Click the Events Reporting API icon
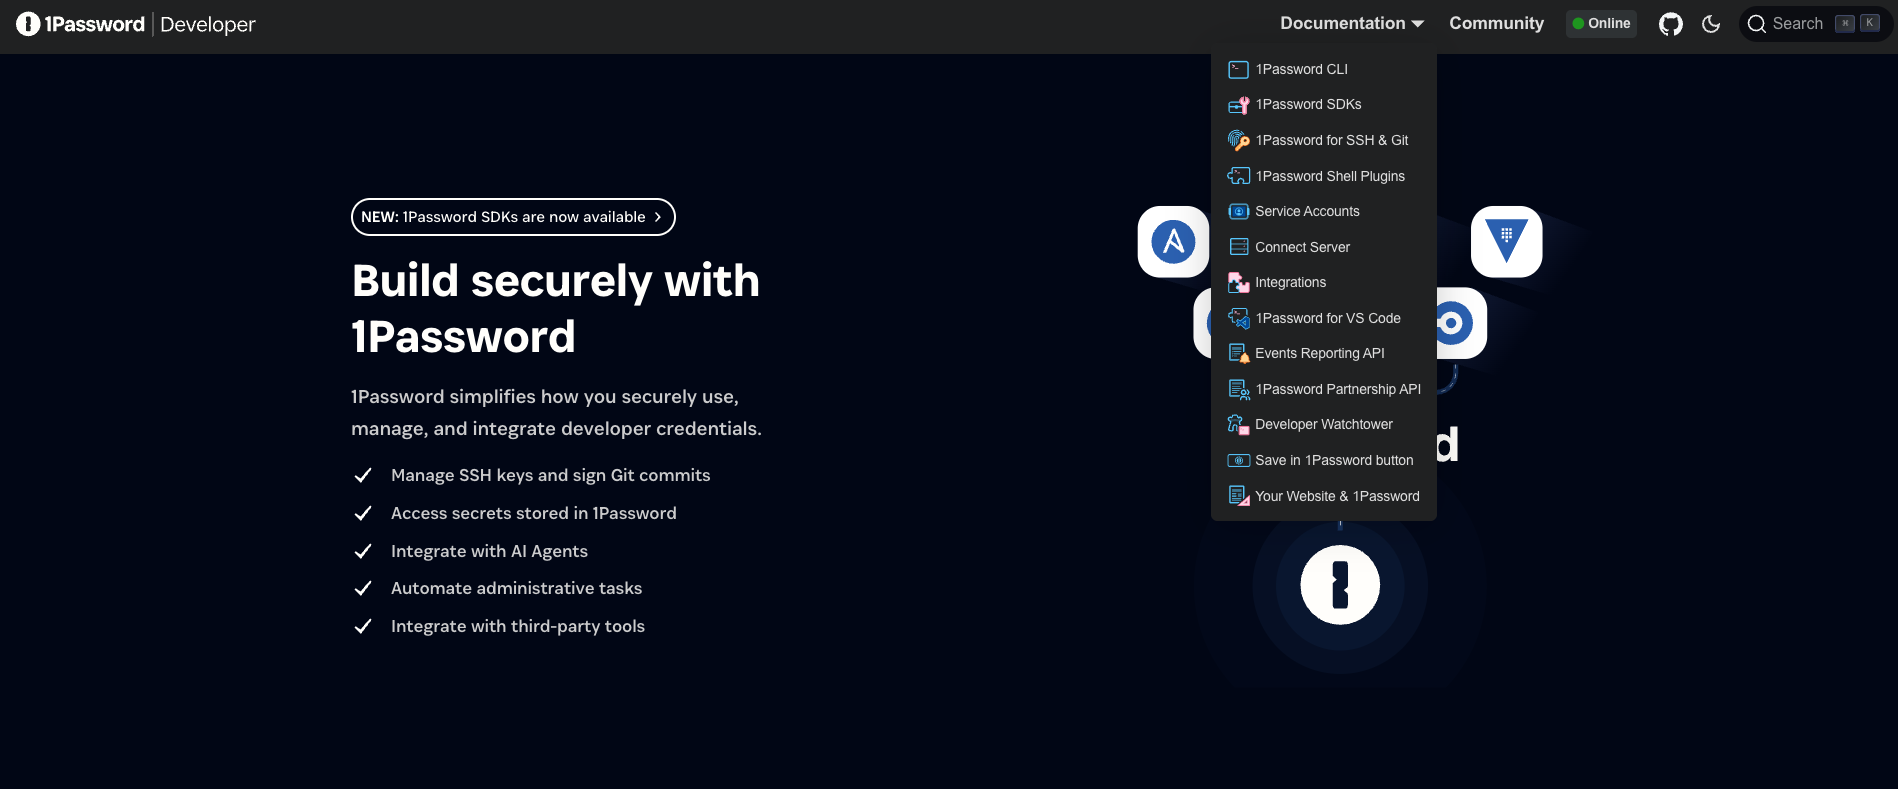Image resolution: width=1898 pixels, height=789 pixels. (1238, 353)
